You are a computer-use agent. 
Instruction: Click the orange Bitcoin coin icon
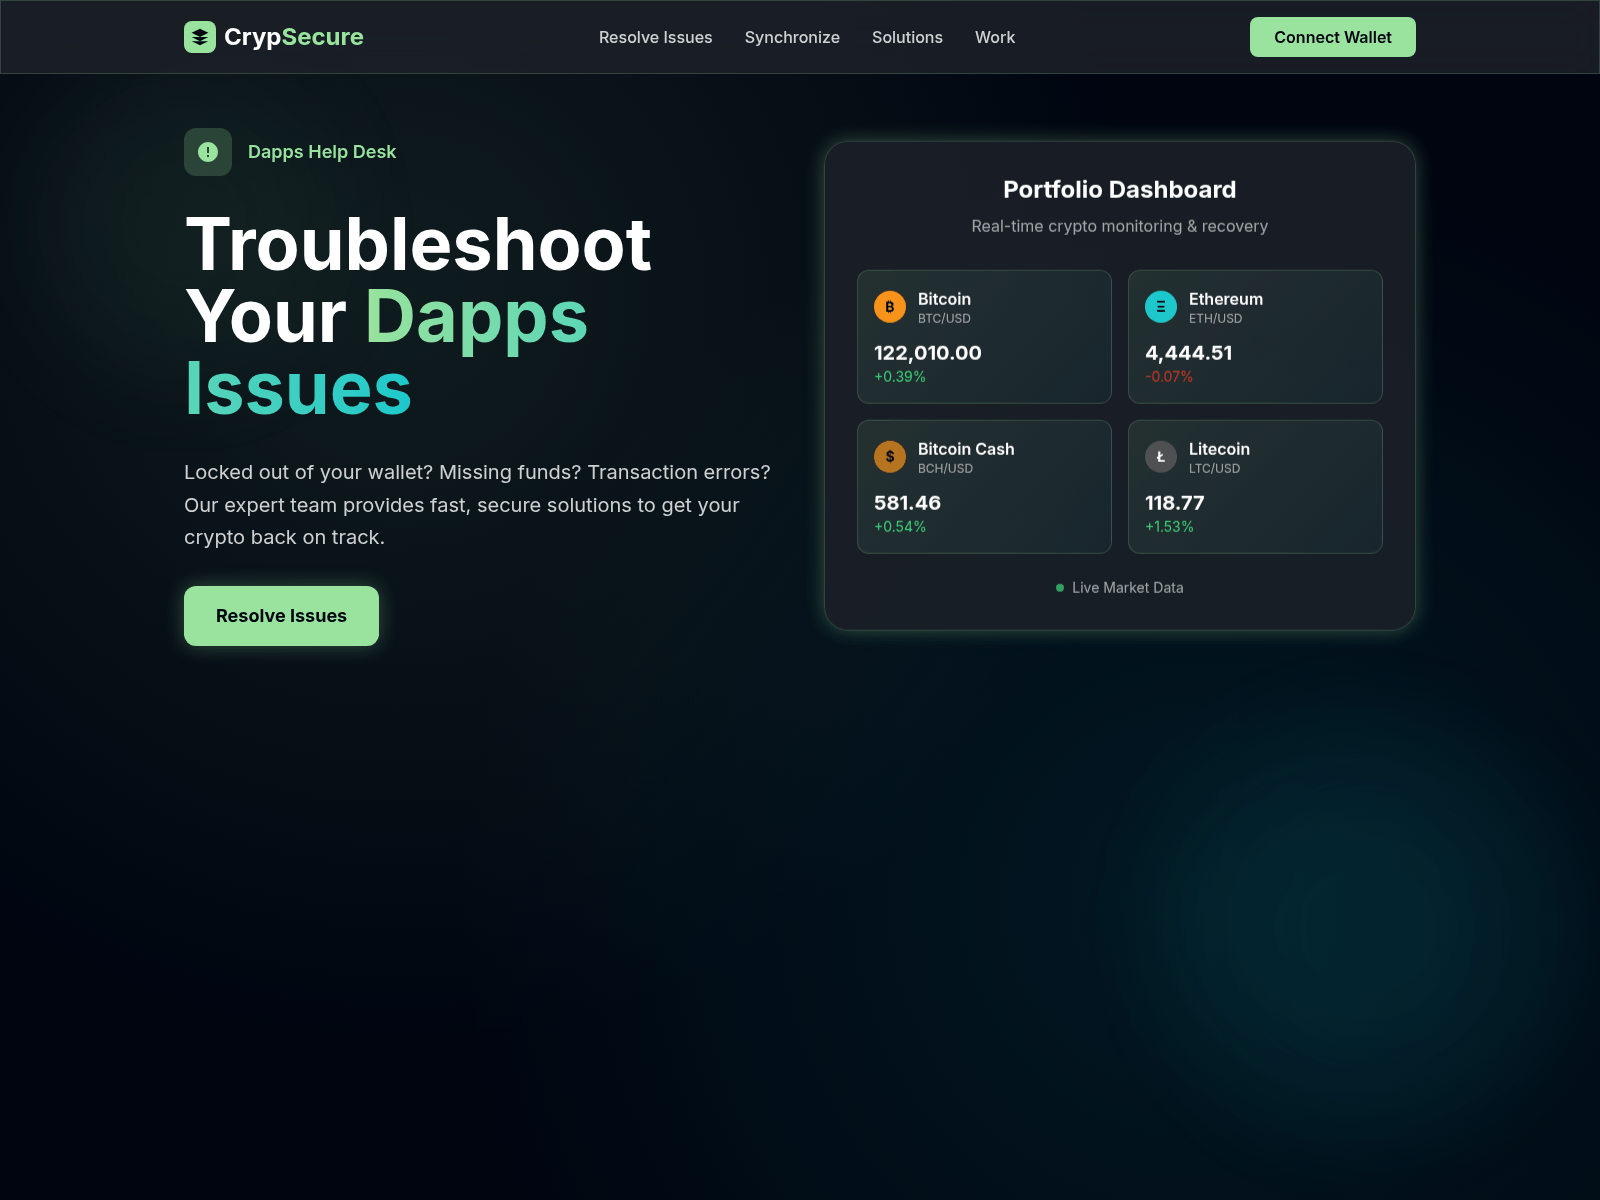[890, 307]
